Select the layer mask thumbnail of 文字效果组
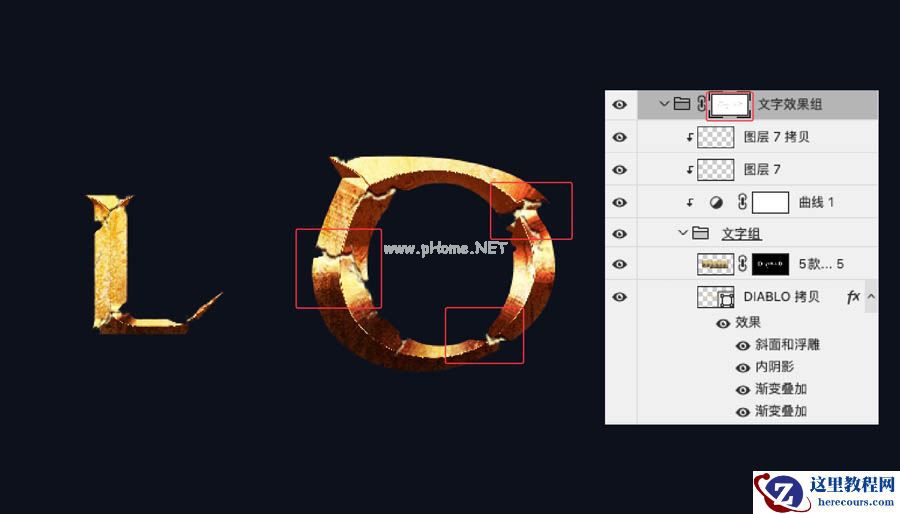 point(730,106)
